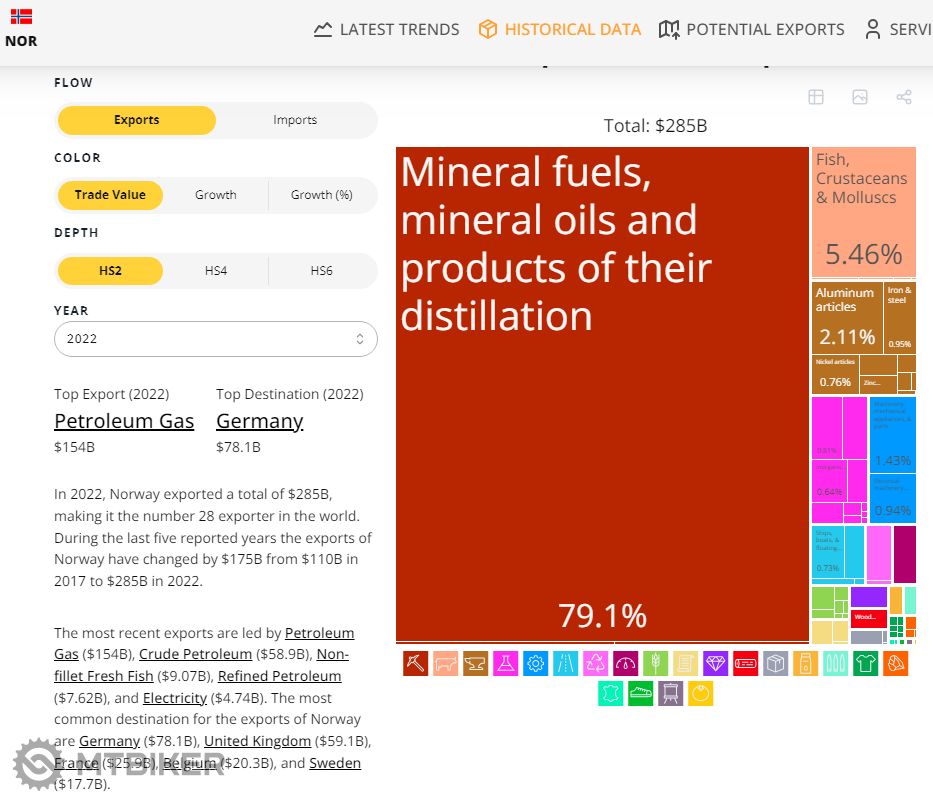Click the Germany top destination link
Image resolution: width=933 pixels, height=801 pixels.
coord(259,421)
